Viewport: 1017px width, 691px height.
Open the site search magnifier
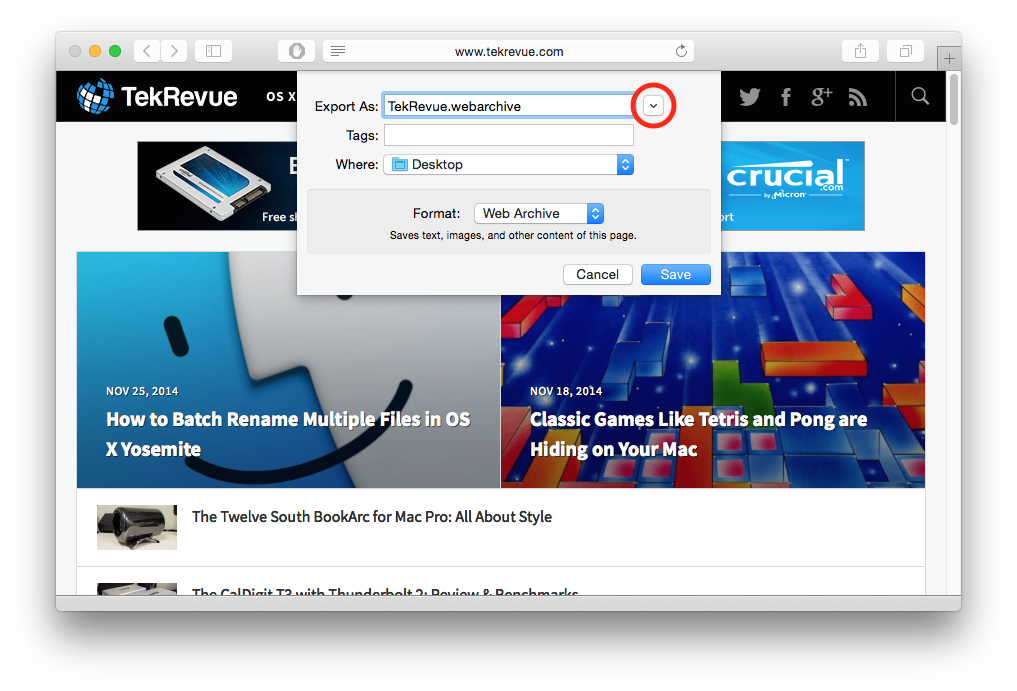pyautogui.click(x=920, y=97)
